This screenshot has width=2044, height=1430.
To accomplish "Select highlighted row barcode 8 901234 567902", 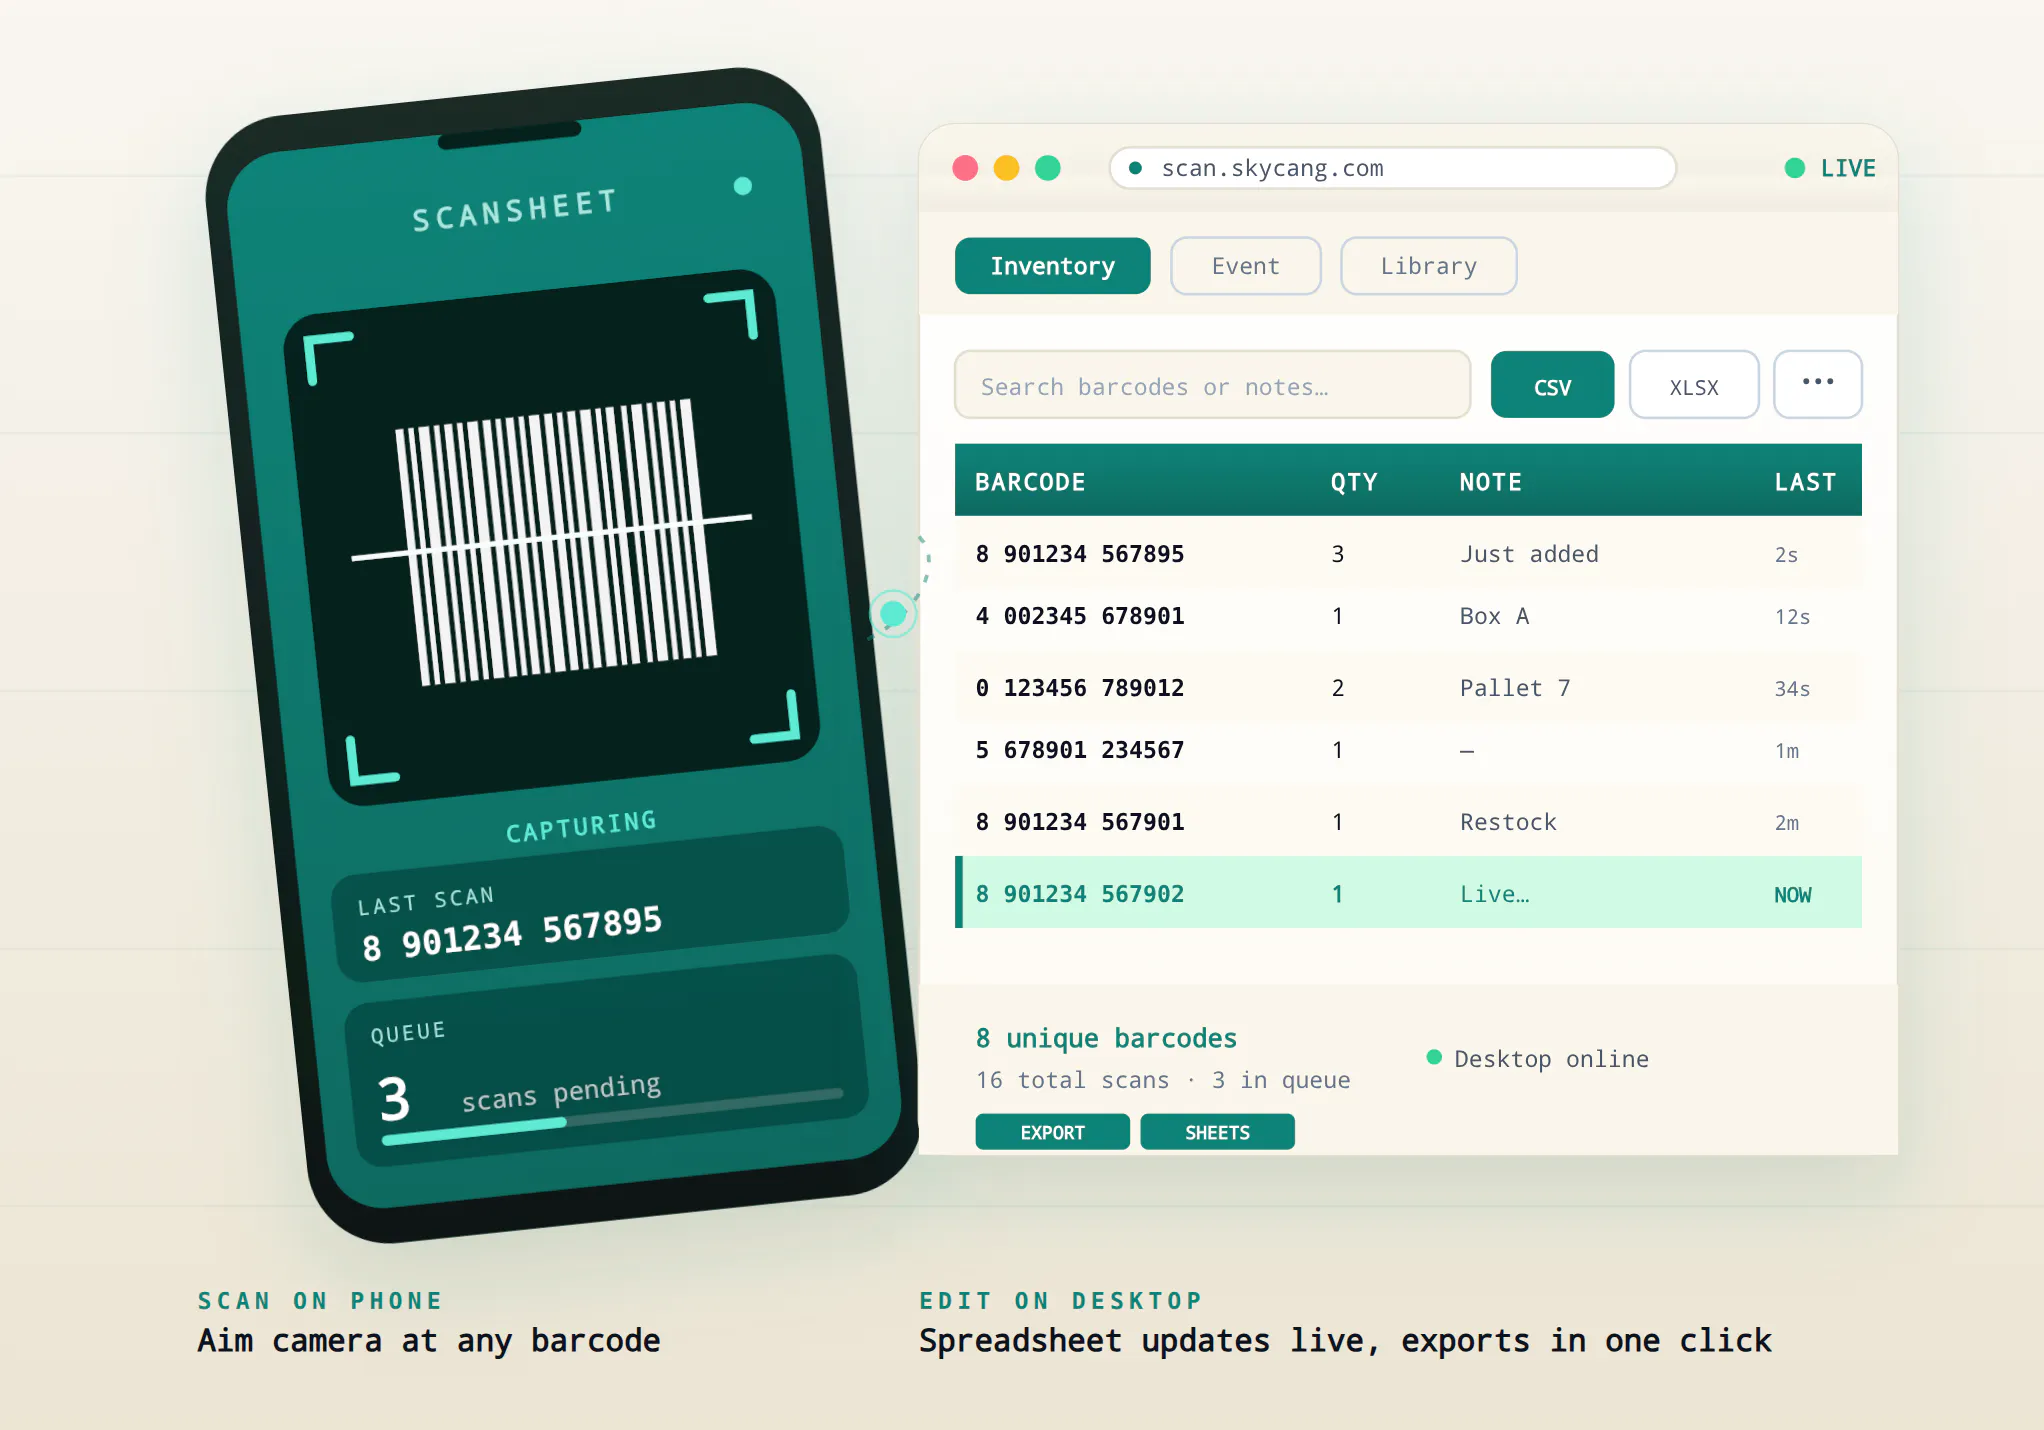I will click(x=1408, y=892).
